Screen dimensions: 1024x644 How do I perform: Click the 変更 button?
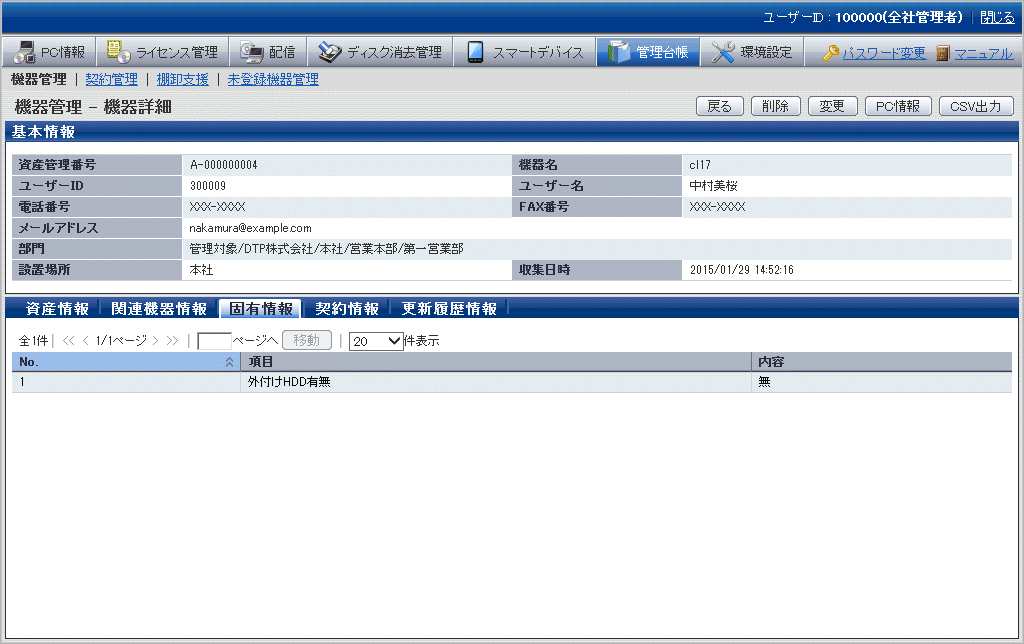[x=833, y=106]
